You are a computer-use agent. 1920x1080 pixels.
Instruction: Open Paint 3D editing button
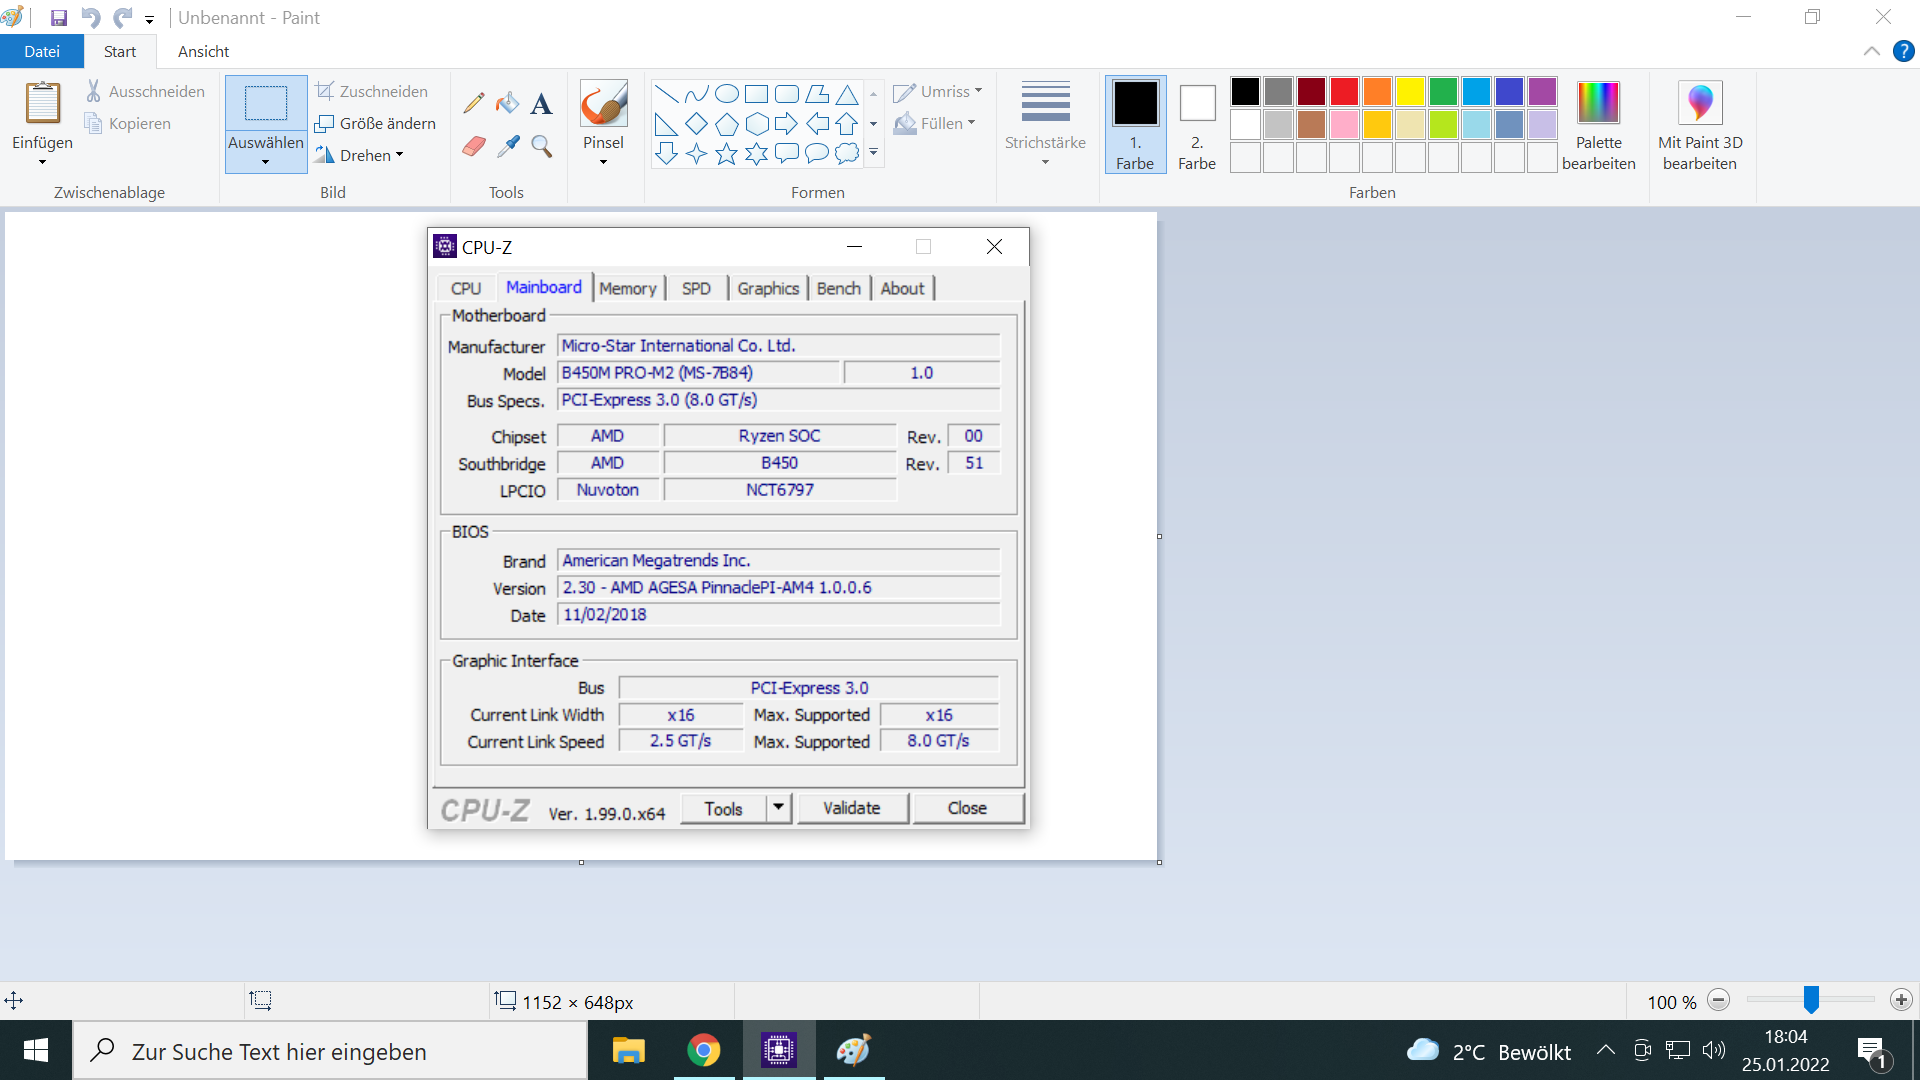tap(1699, 124)
